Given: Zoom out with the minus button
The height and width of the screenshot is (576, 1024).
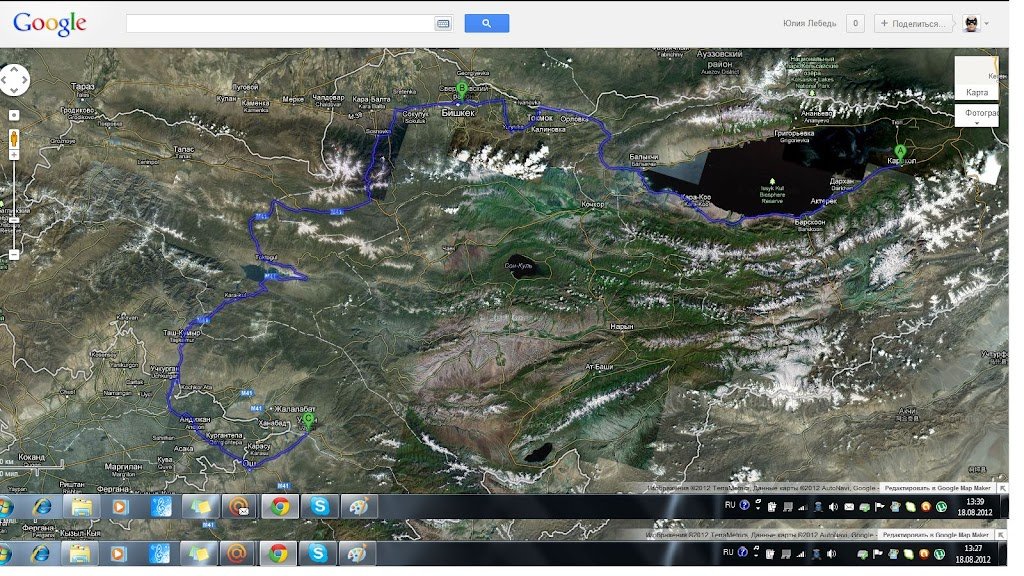Looking at the screenshot, I should point(14,255).
